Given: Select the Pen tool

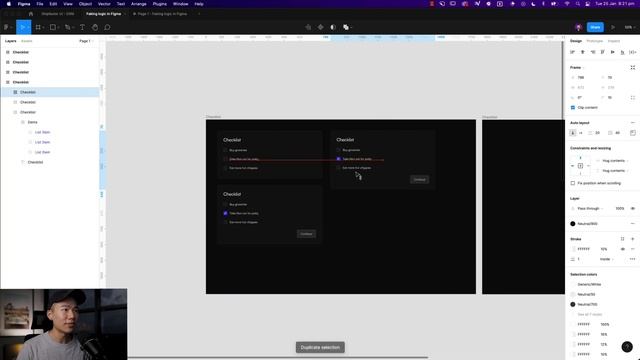Looking at the screenshot, I should (67, 27).
